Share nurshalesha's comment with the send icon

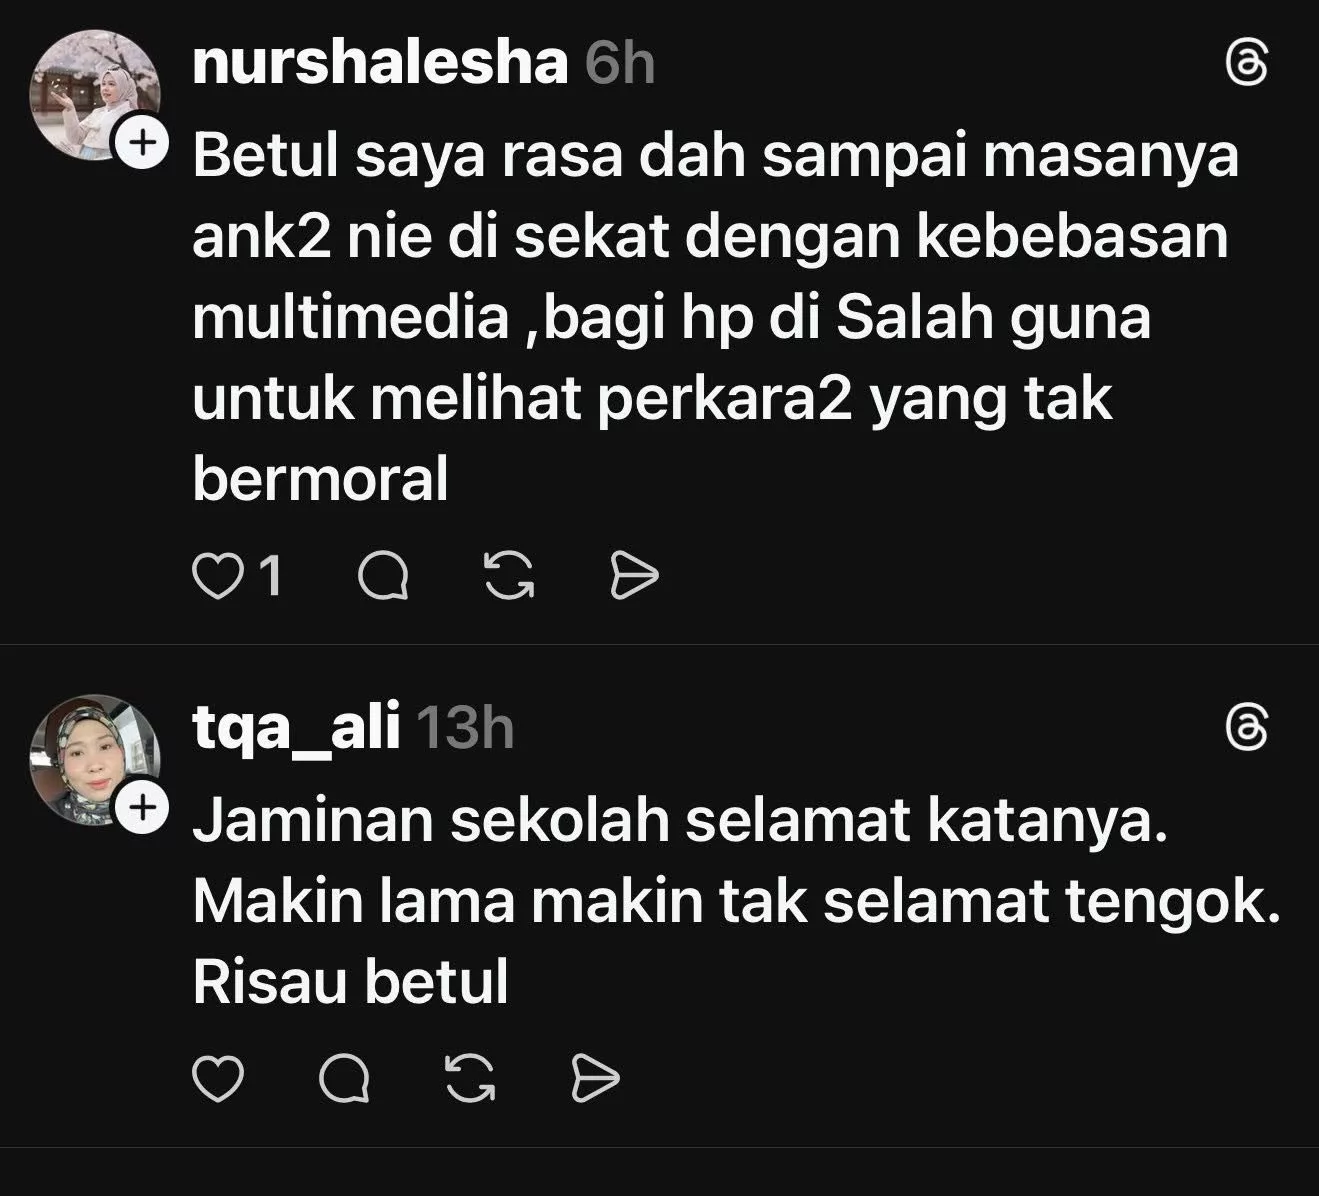[x=635, y=577]
